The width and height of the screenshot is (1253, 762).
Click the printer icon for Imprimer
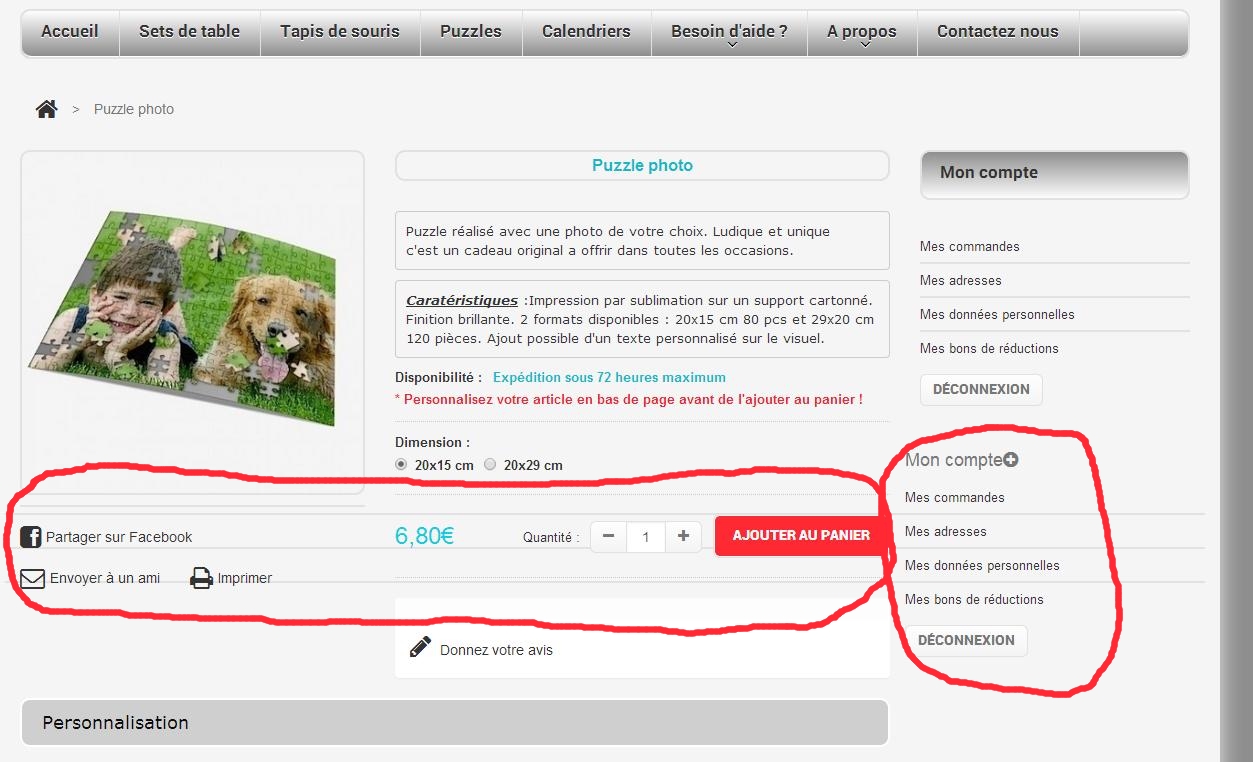pyautogui.click(x=202, y=578)
